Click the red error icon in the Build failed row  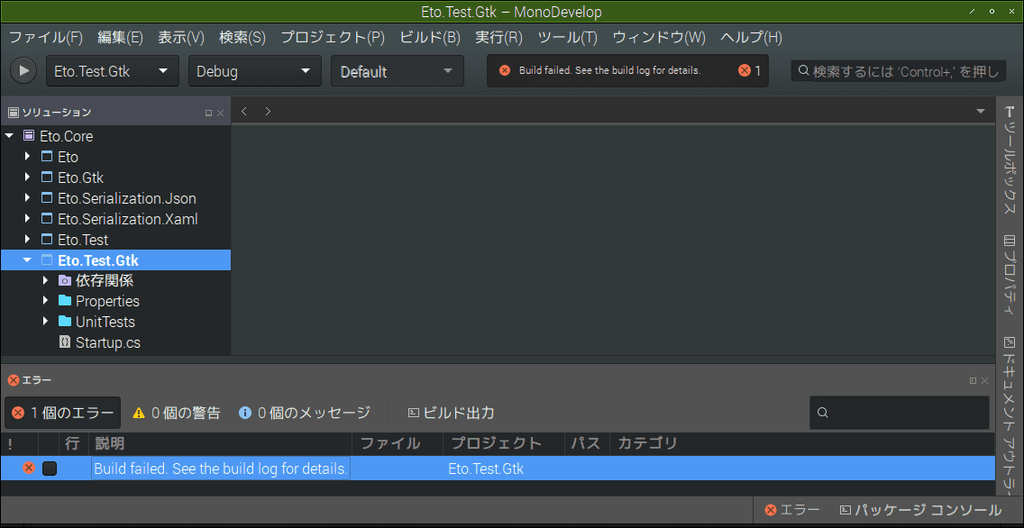coord(29,468)
